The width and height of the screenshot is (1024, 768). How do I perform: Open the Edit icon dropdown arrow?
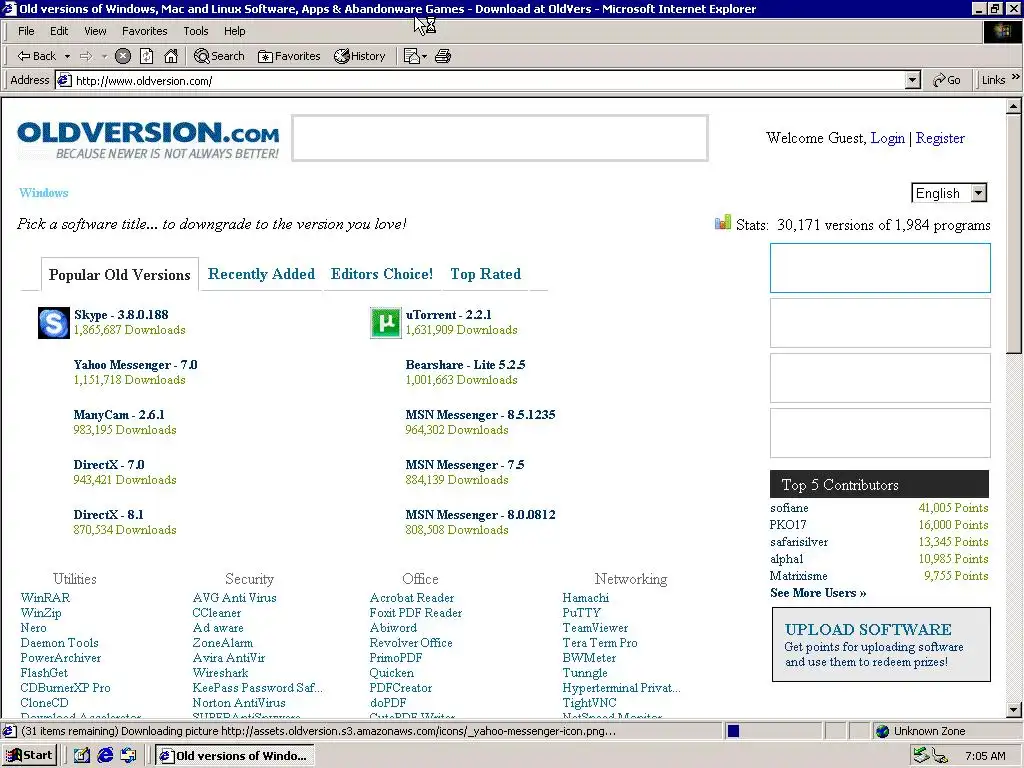pos(424,56)
